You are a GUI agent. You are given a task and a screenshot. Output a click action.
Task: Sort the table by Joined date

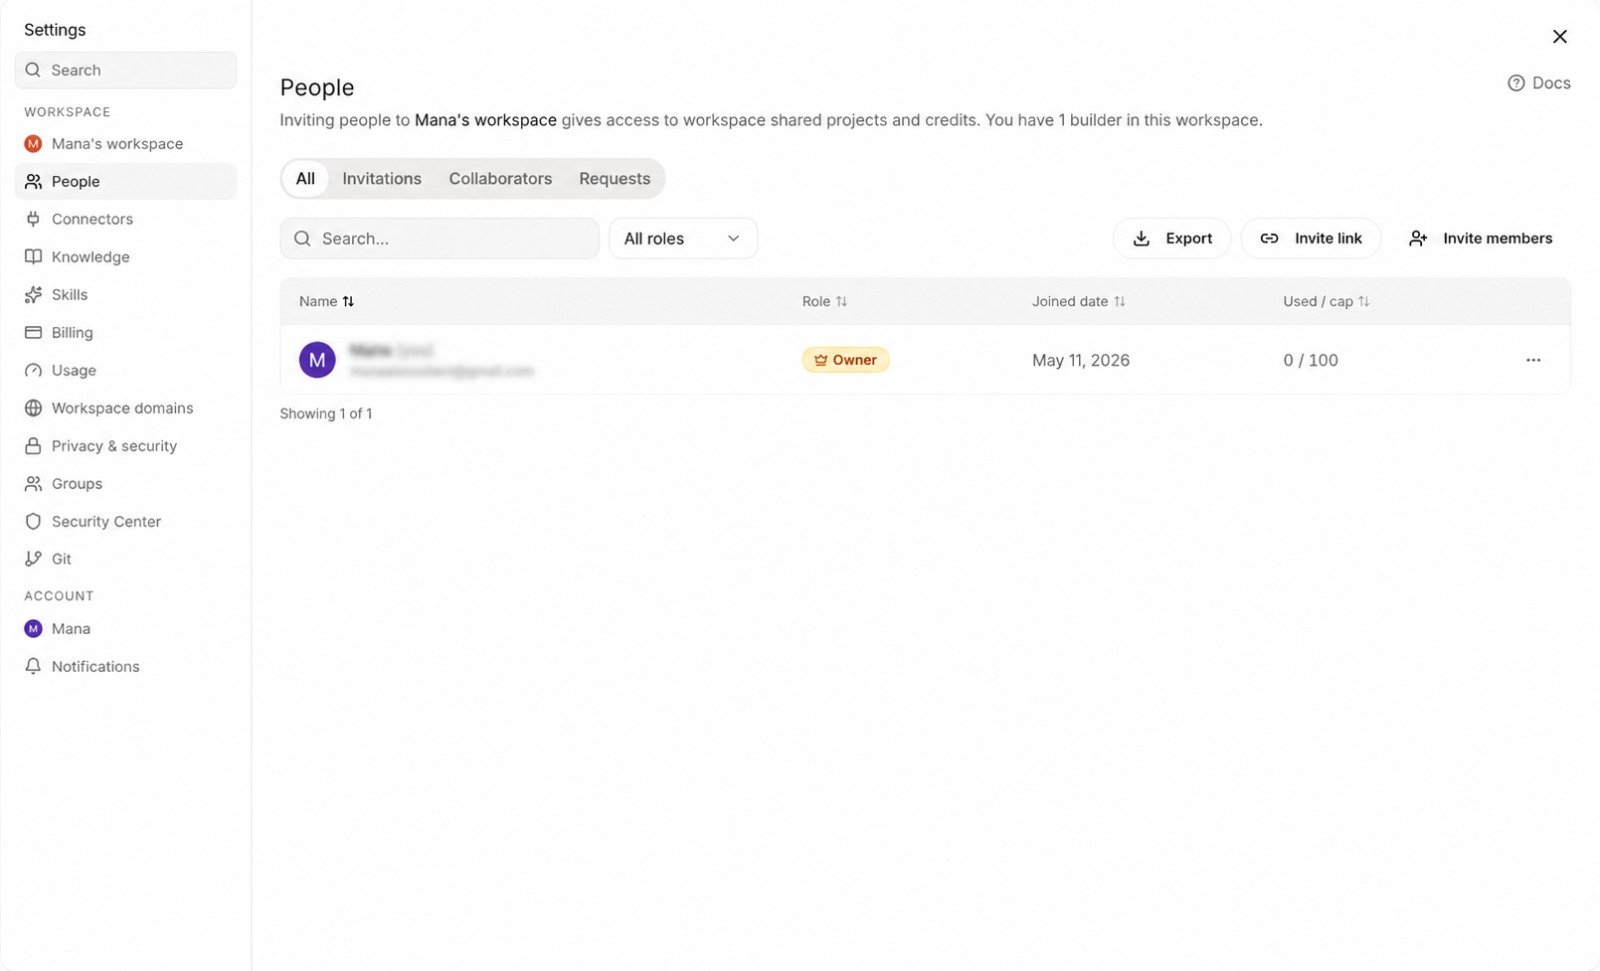(x=1078, y=301)
